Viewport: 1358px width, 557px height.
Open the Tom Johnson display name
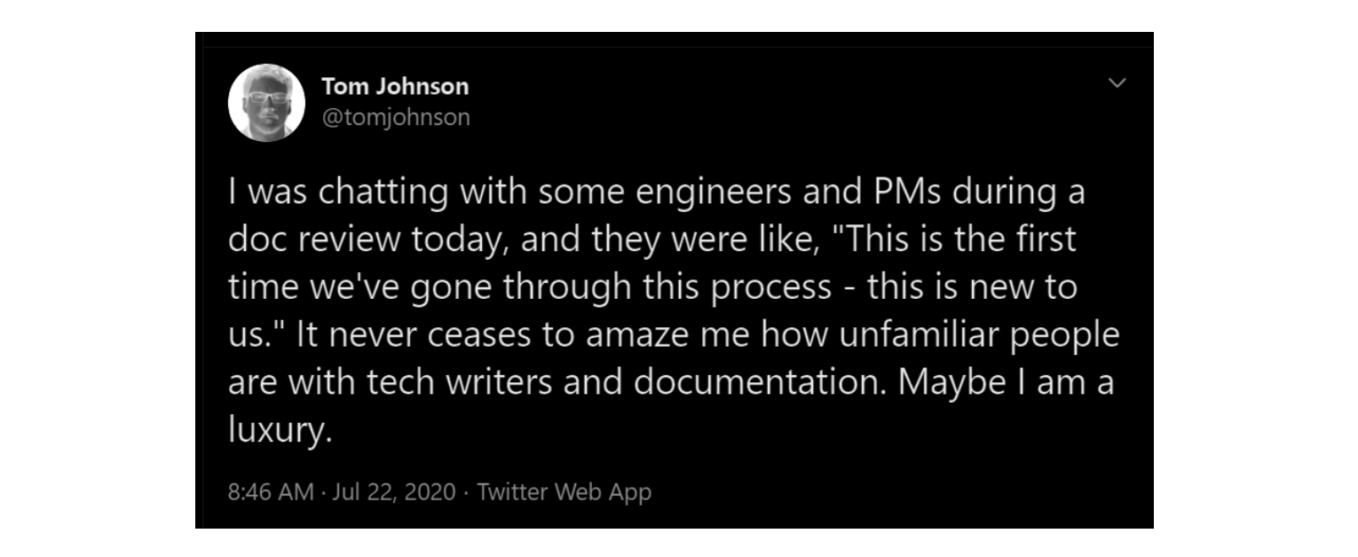(x=395, y=87)
